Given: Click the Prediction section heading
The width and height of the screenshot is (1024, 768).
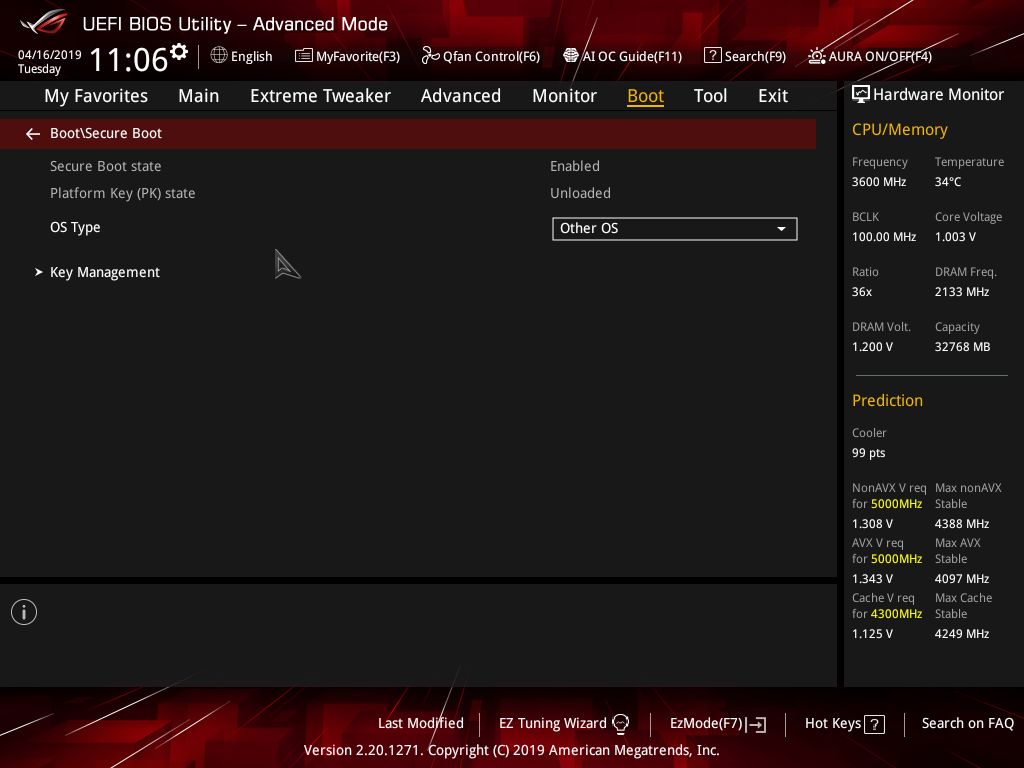Looking at the screenshot, I should pos(887,400).
